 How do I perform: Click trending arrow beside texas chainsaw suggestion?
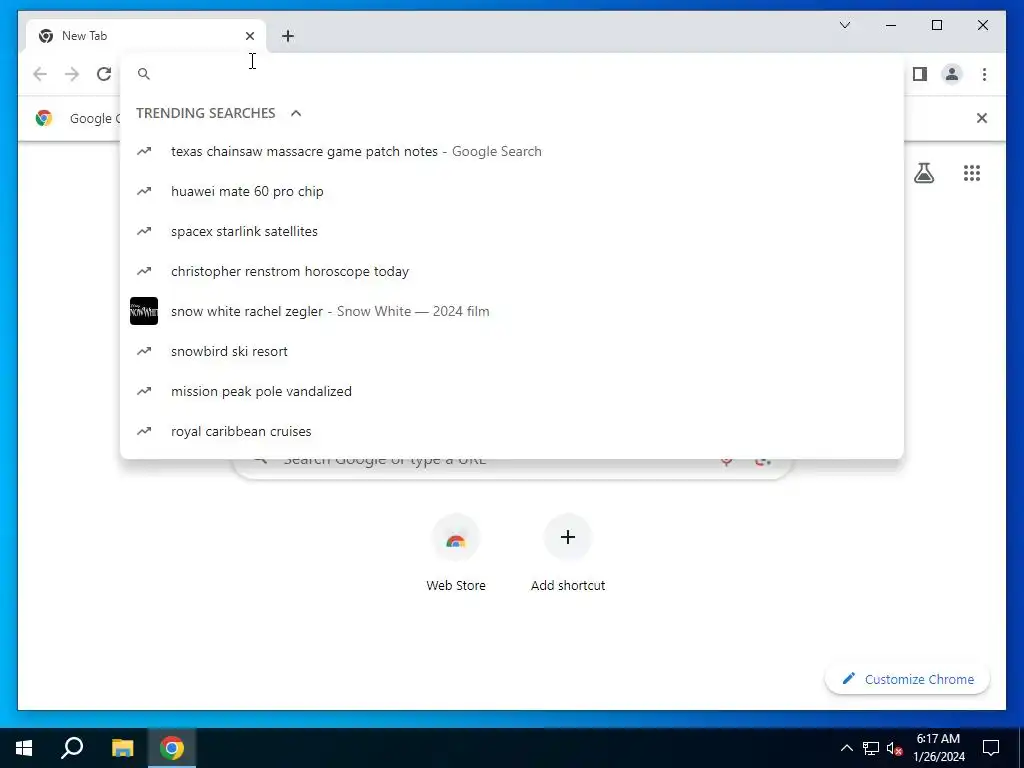(144, 152)
